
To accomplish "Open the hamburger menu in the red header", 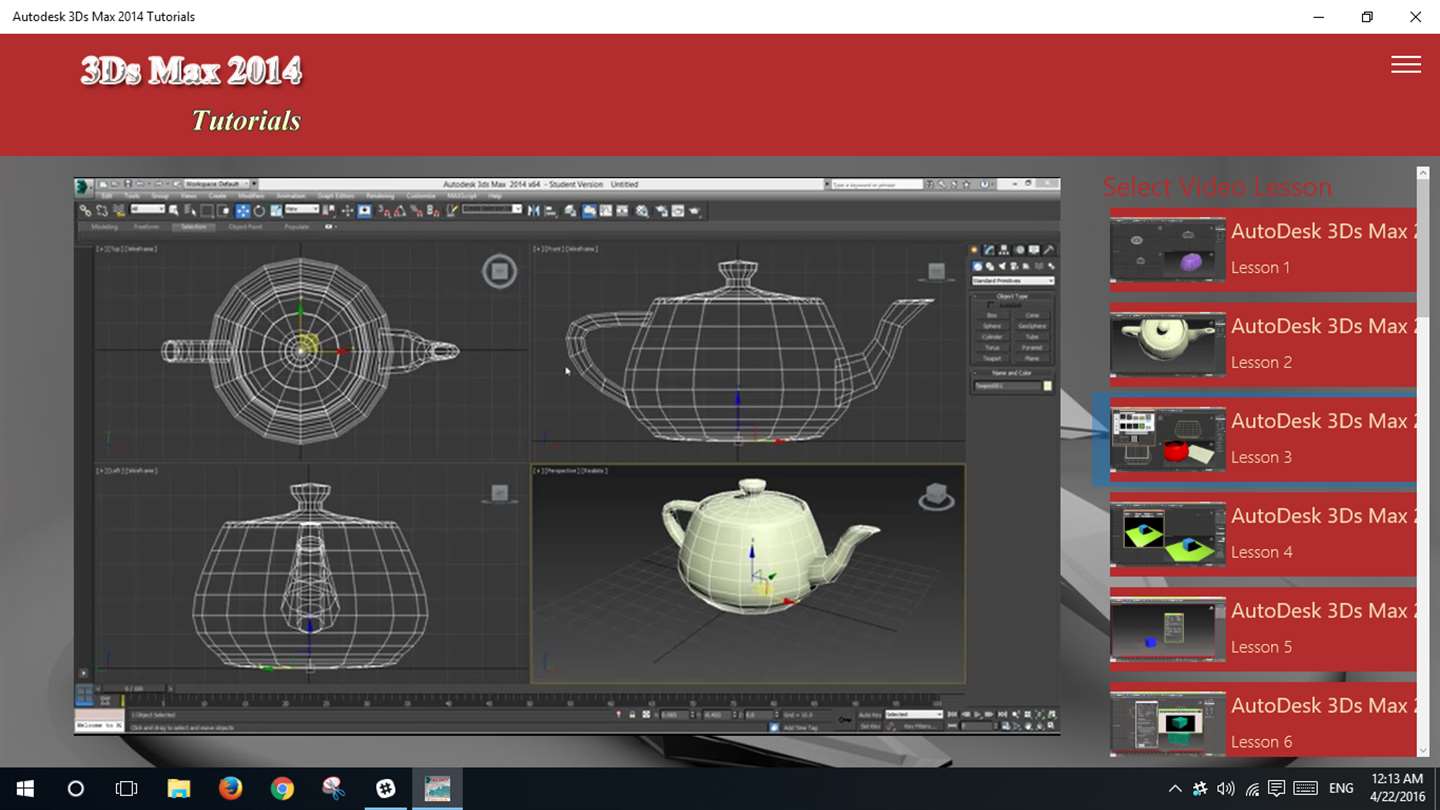I will coord(1405,64).
